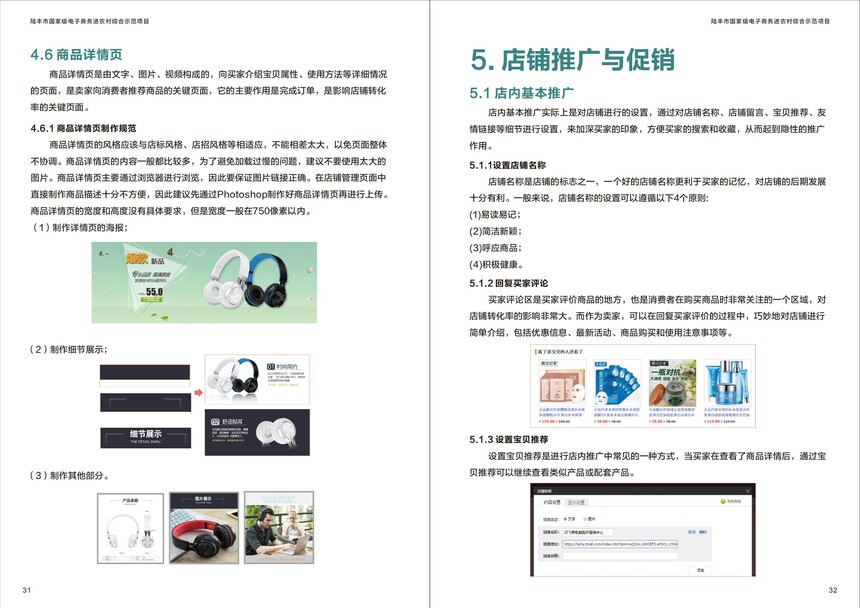860x608 pixels.
Task: Click the step text (1) 制作详情页的海报
Action: [x=80, y=228]
